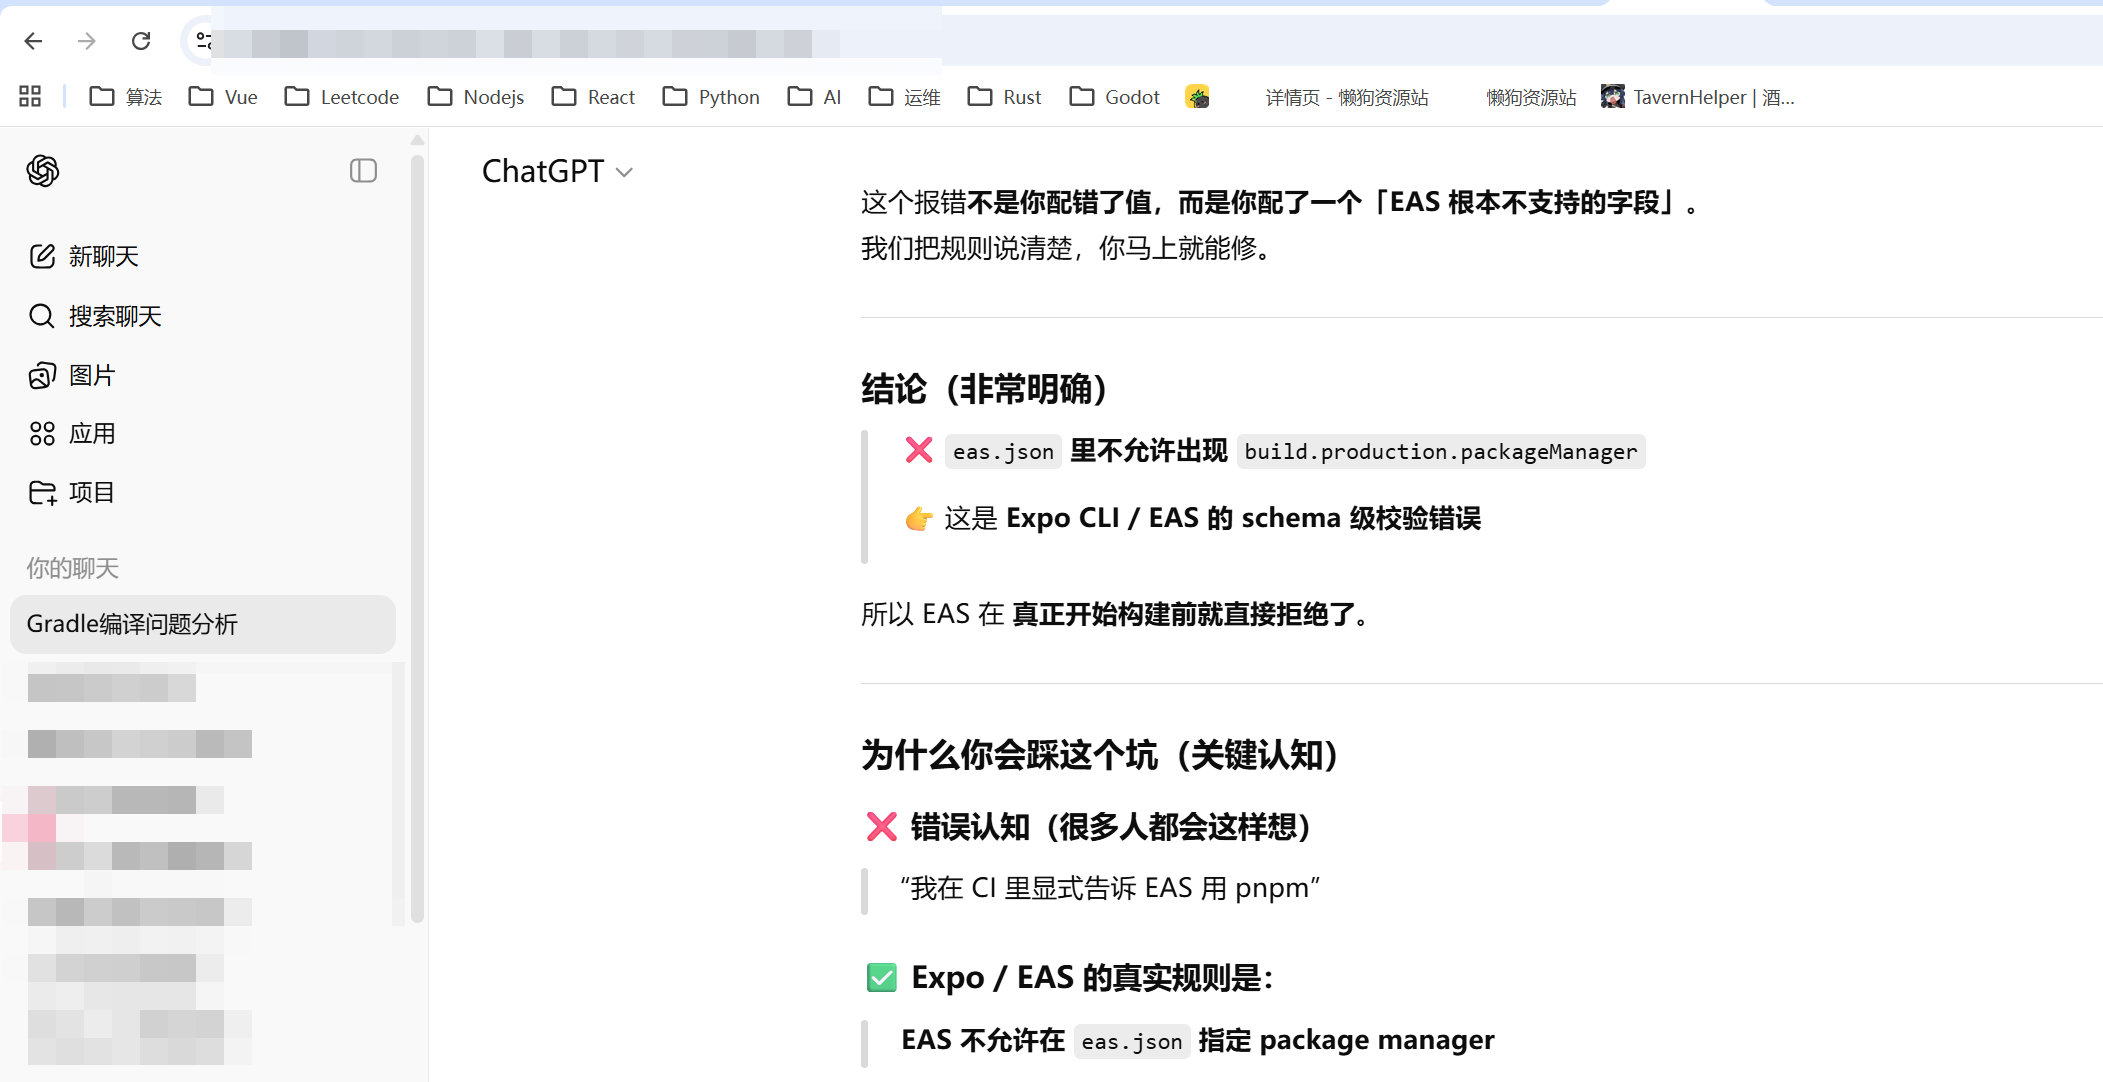The width and height of the screenshot is (2103, 1082).
Task: Toggle the 你的聊天 chats section
Action: 73,569
